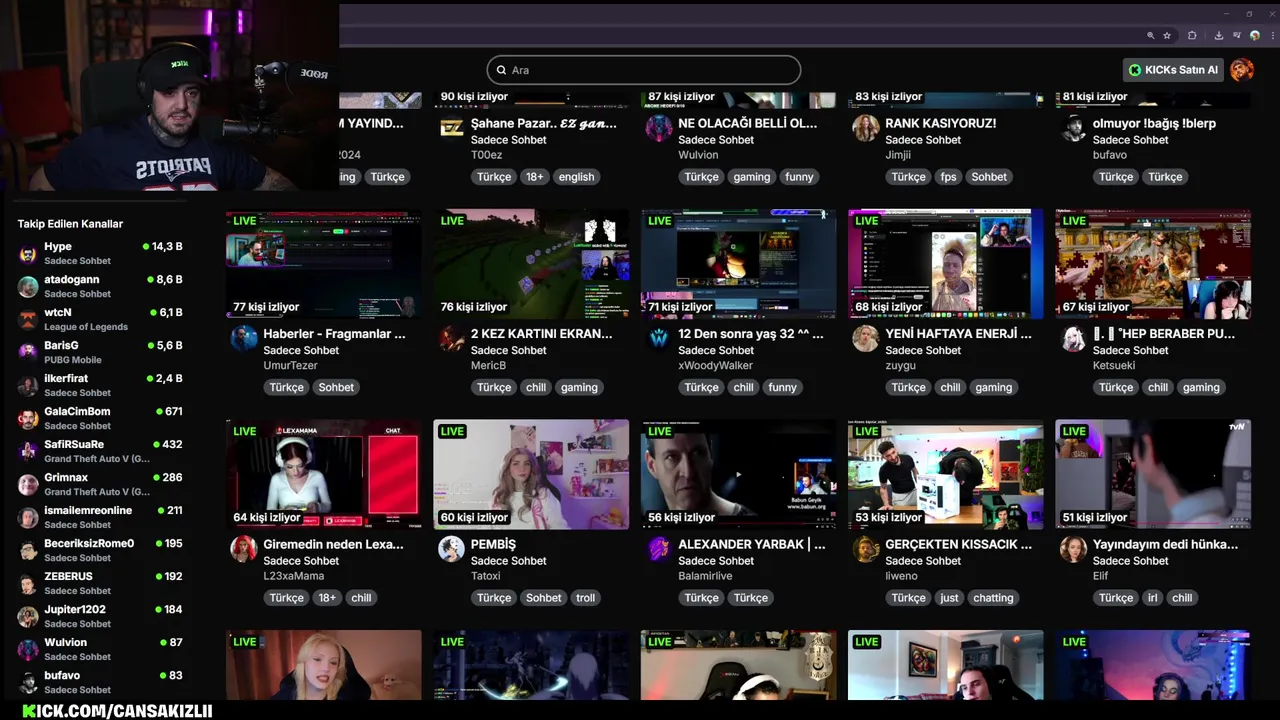Click Elif's avatar on Yayındayım dedi stream
This screenshot has width=1280, height=720.
pos(1074,548)
